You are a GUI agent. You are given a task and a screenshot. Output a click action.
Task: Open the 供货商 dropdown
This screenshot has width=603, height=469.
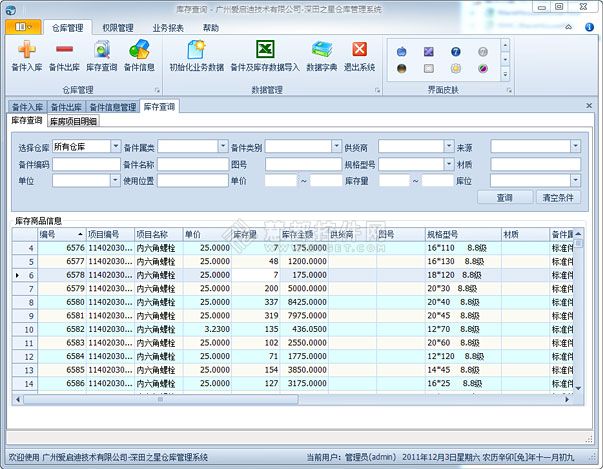[x=449, y=146]
